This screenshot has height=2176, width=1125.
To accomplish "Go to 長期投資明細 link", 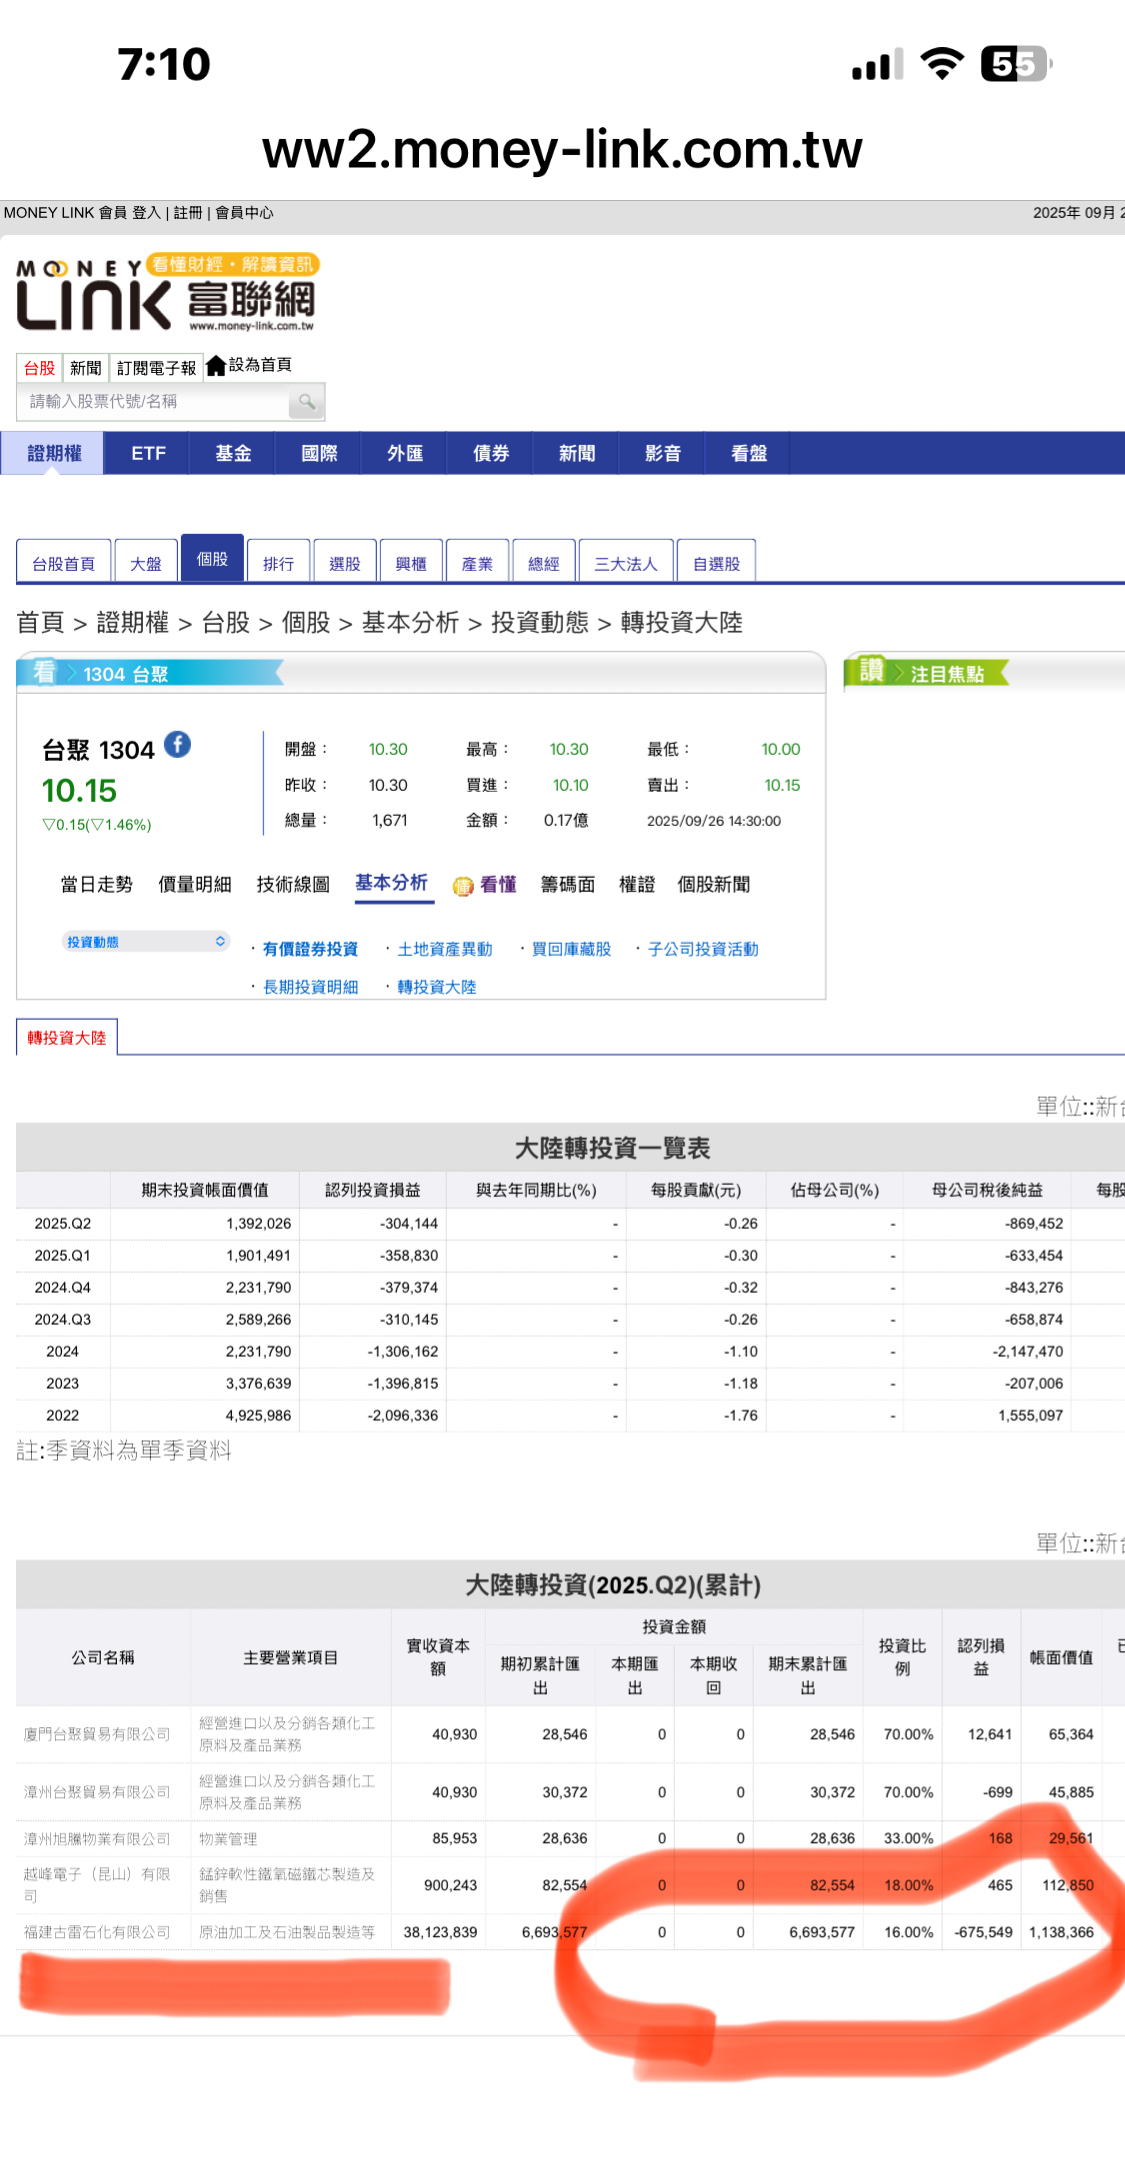I will point(310,987).
